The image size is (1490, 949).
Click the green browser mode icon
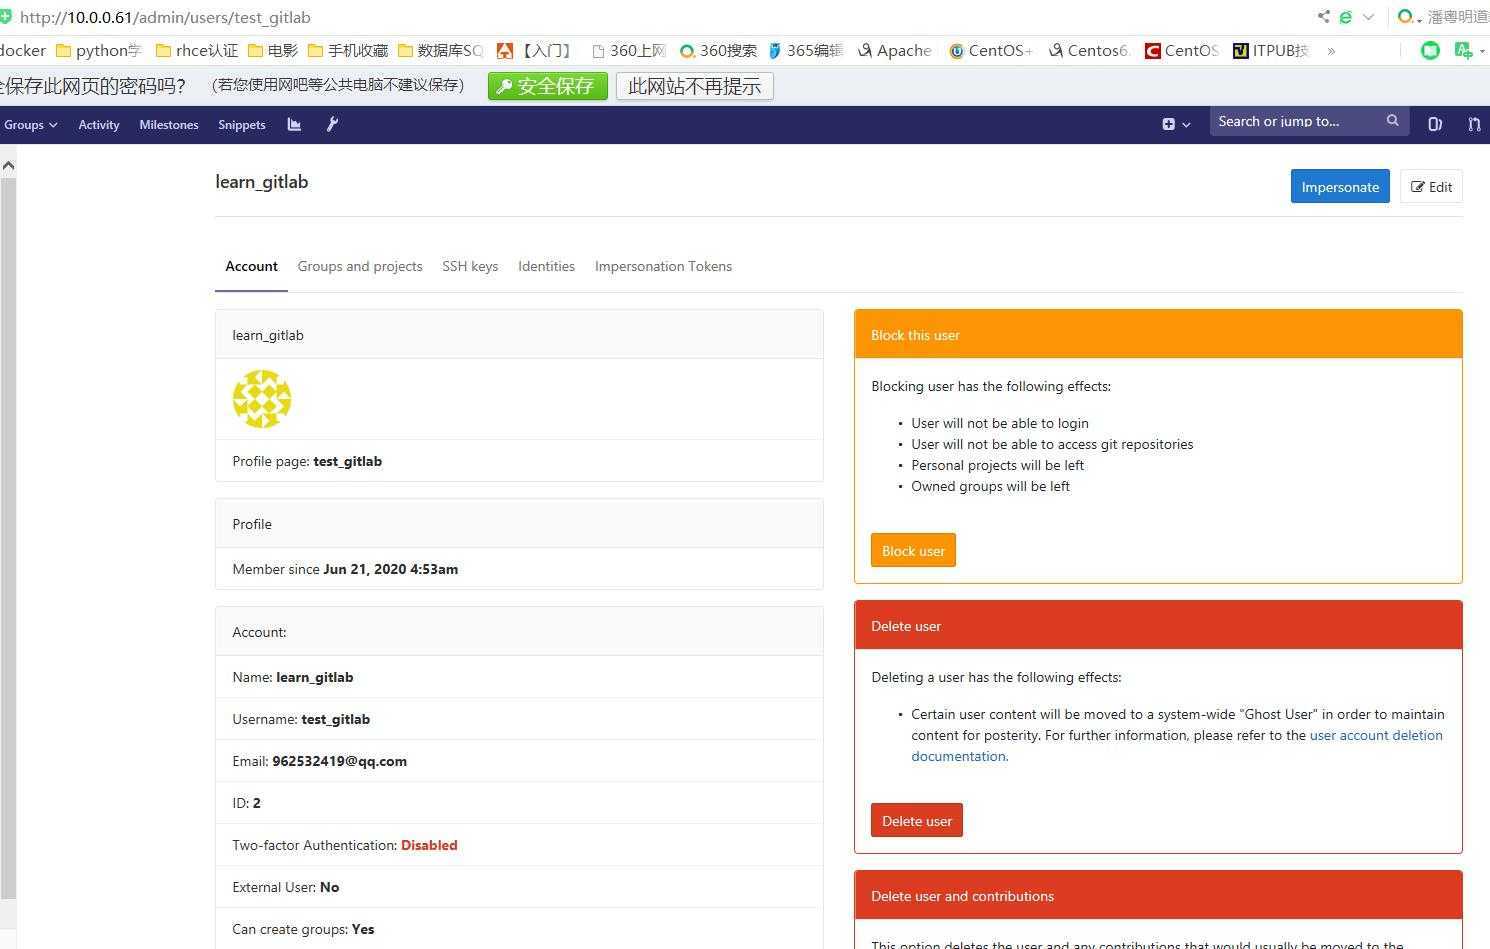coord(1346,17)
